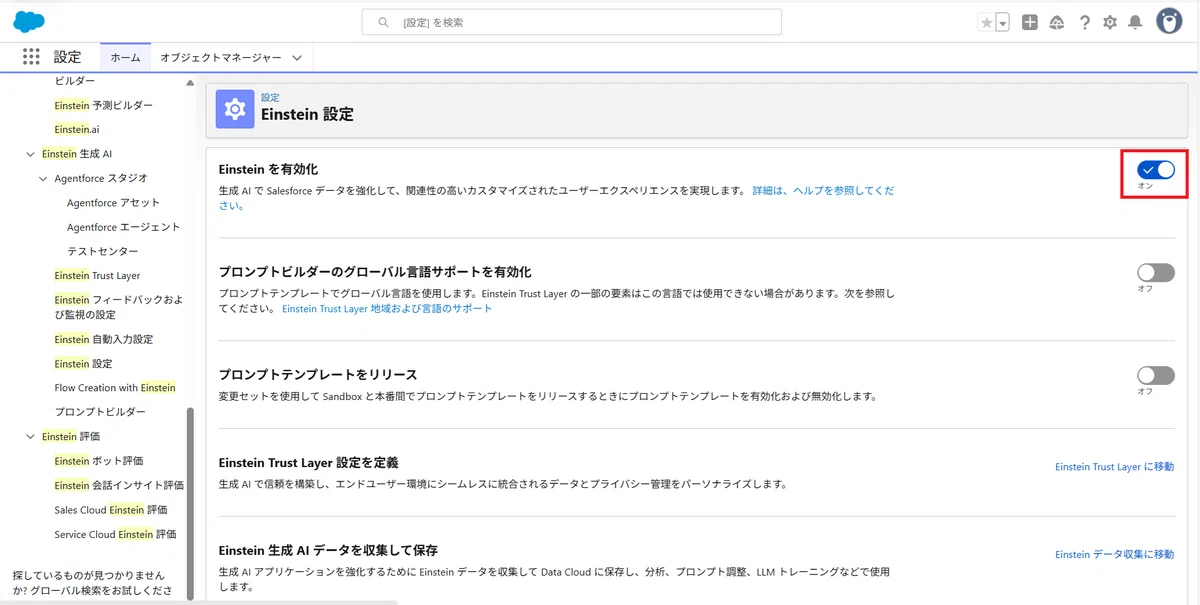This screenshot has width=1200, height=605.
Task: Click the search magnifier icon
Action: 383,22
